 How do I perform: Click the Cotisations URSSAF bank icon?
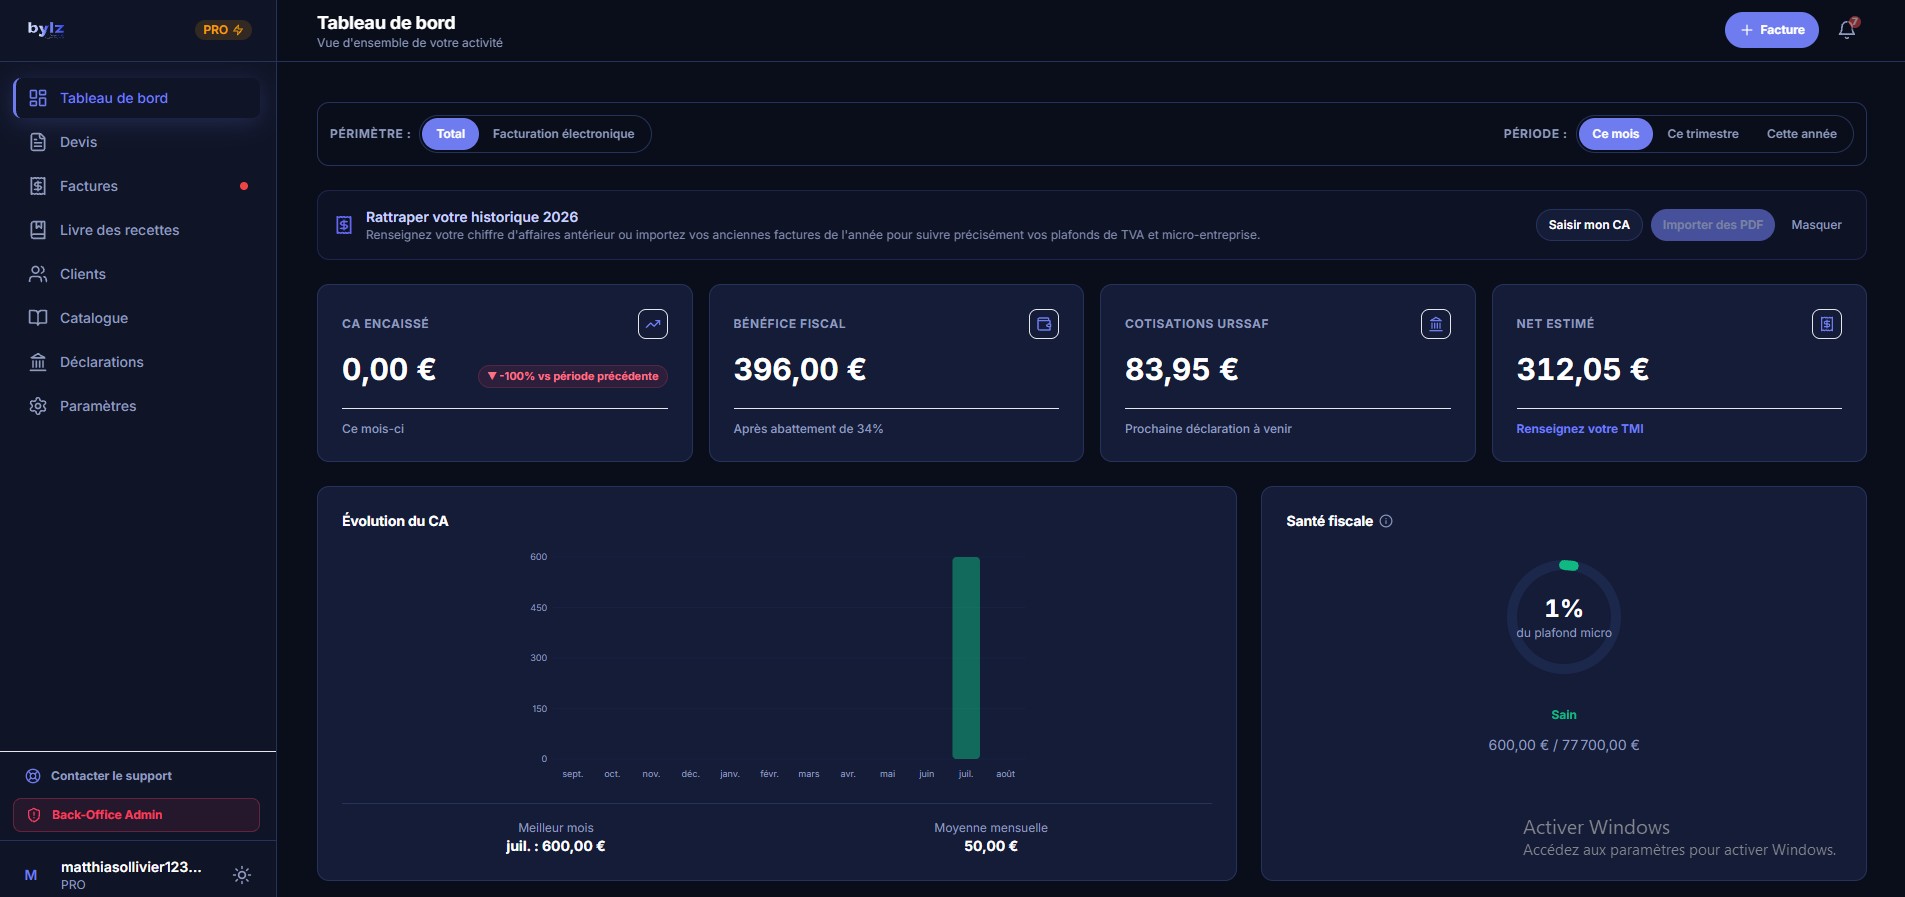point(1436,324)
